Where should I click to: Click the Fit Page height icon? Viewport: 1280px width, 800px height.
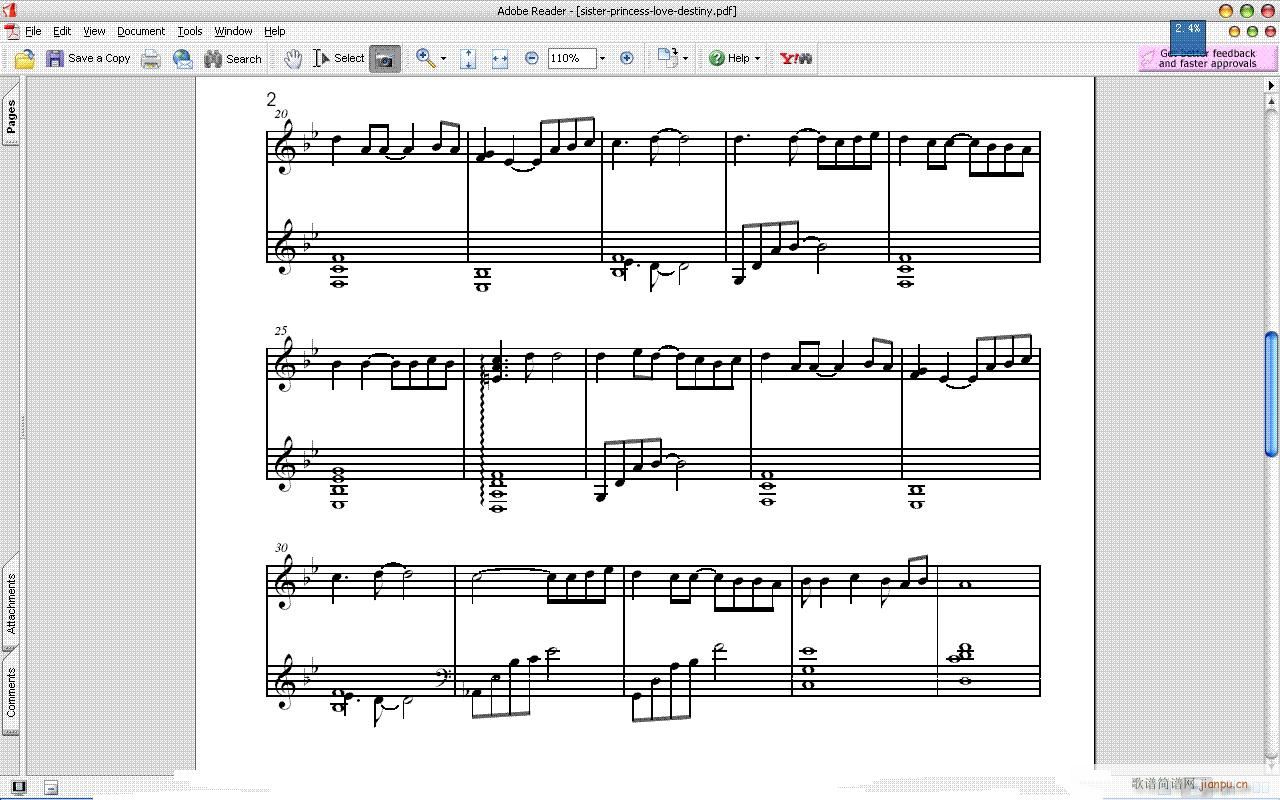click(468, 59)
